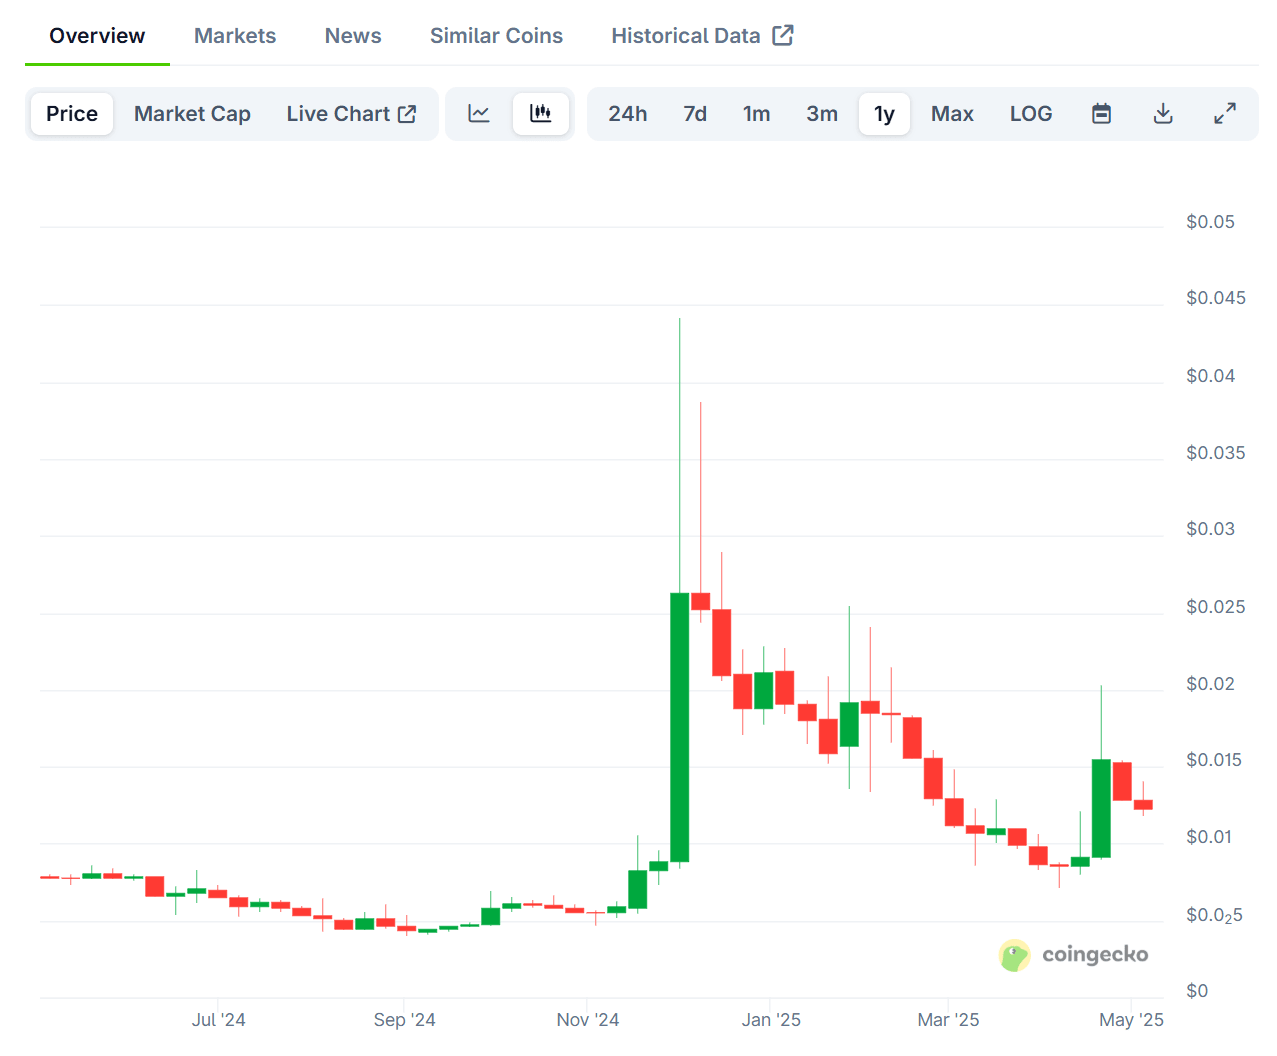Switch to line chart view icon
The height and width of the screenshot is (1056, 1277).
point(479,114)
